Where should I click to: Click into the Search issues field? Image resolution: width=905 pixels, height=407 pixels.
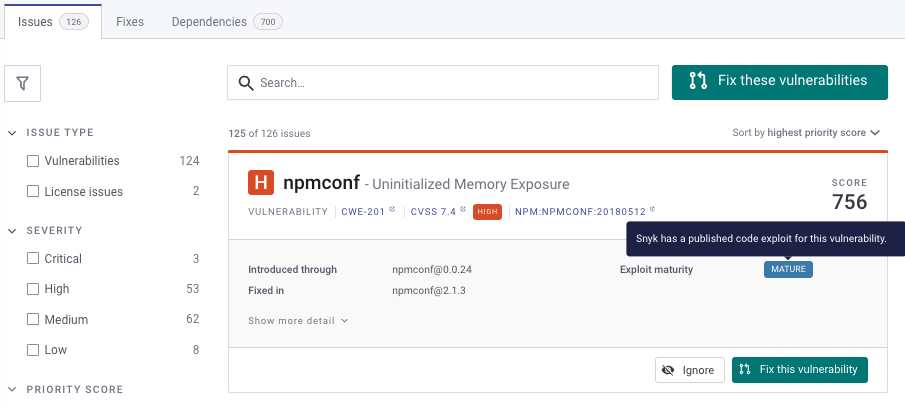pos(443,83)
